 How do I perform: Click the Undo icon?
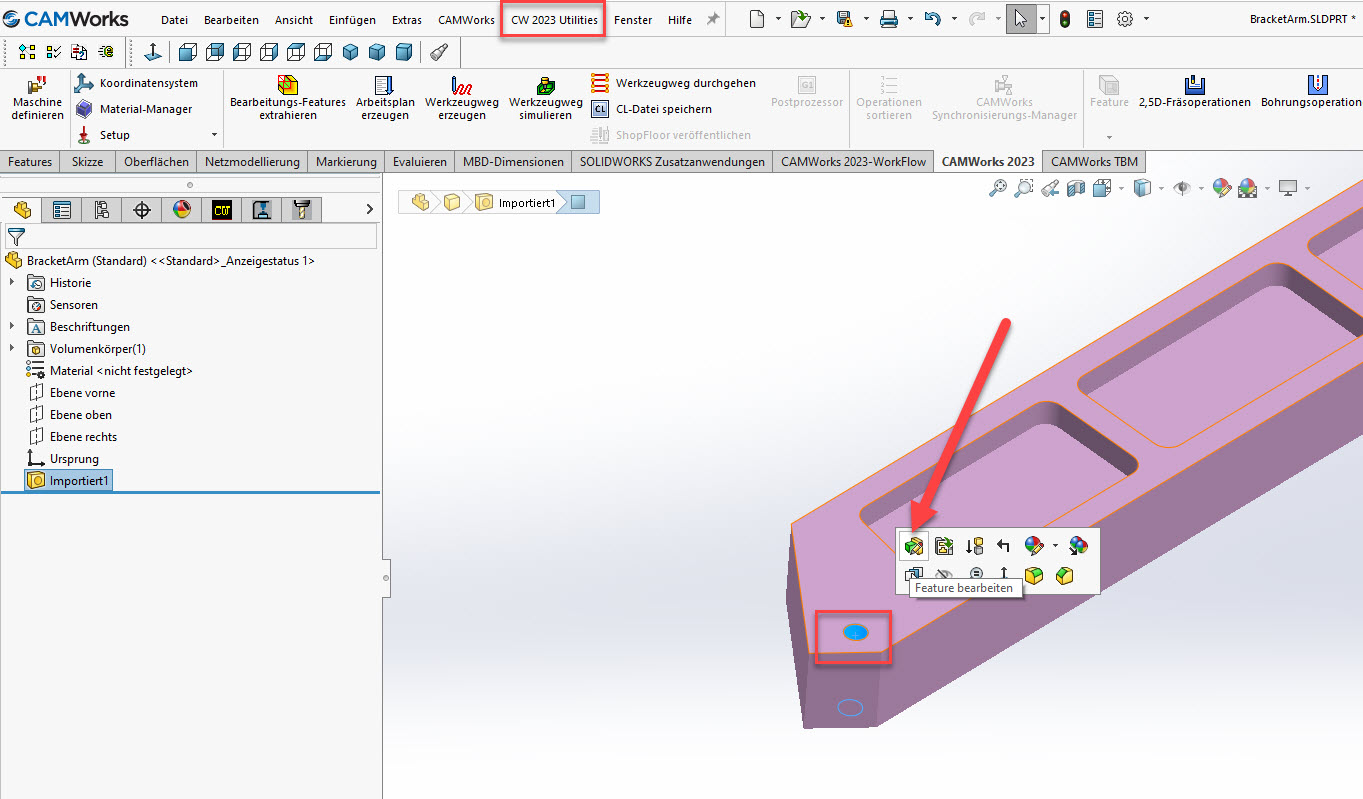pos(932,19)
